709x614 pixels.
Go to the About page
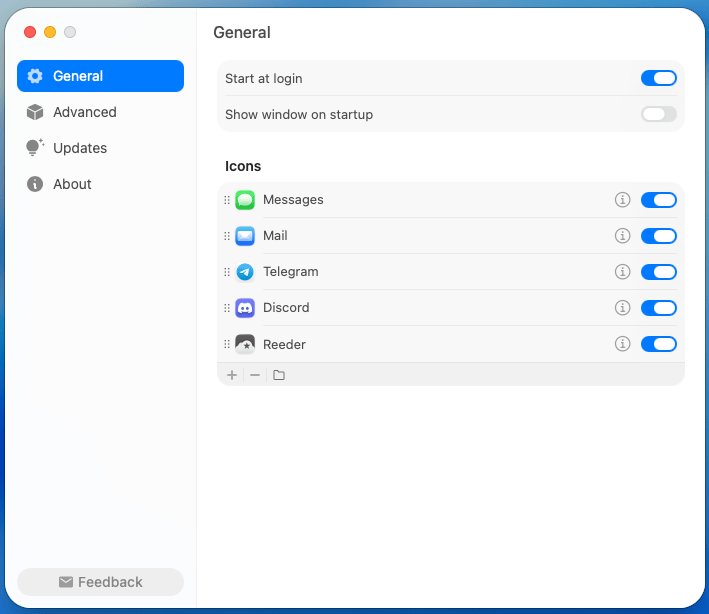[72, 184]
